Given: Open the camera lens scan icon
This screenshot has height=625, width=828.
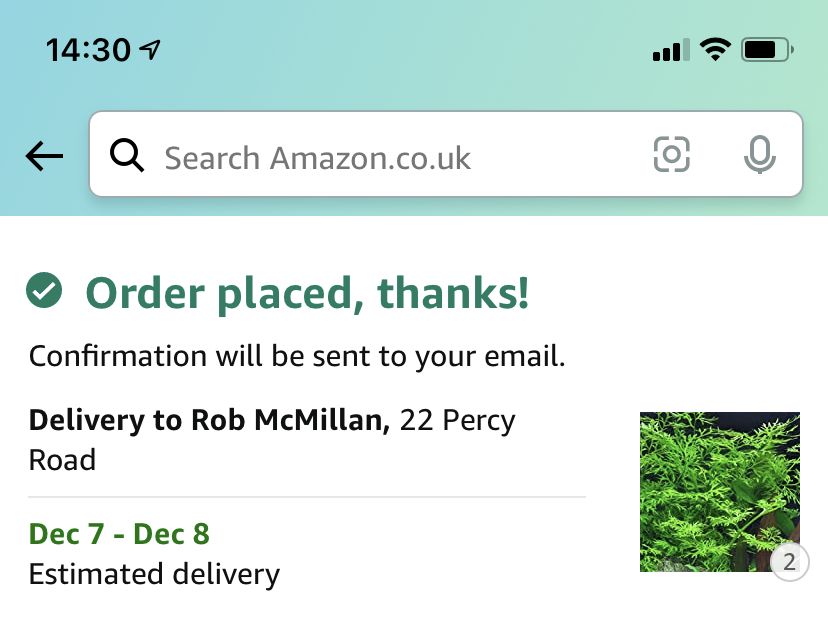Looking at the screenshot, I should (671, 154).
